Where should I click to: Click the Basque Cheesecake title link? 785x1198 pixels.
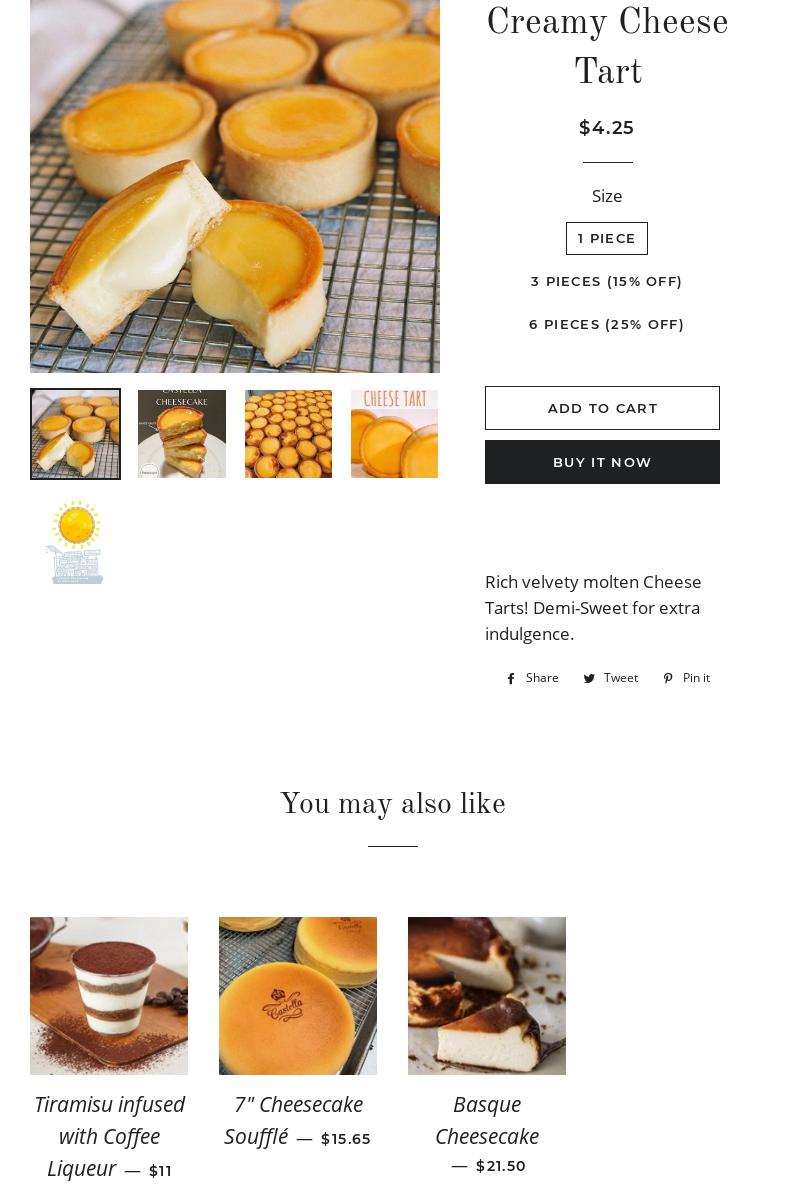(487, 1119)
